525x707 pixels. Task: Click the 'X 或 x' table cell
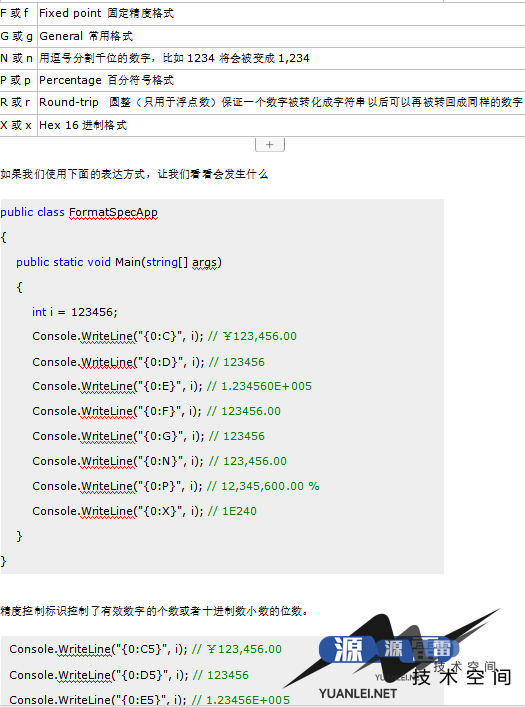pos(18,125)
